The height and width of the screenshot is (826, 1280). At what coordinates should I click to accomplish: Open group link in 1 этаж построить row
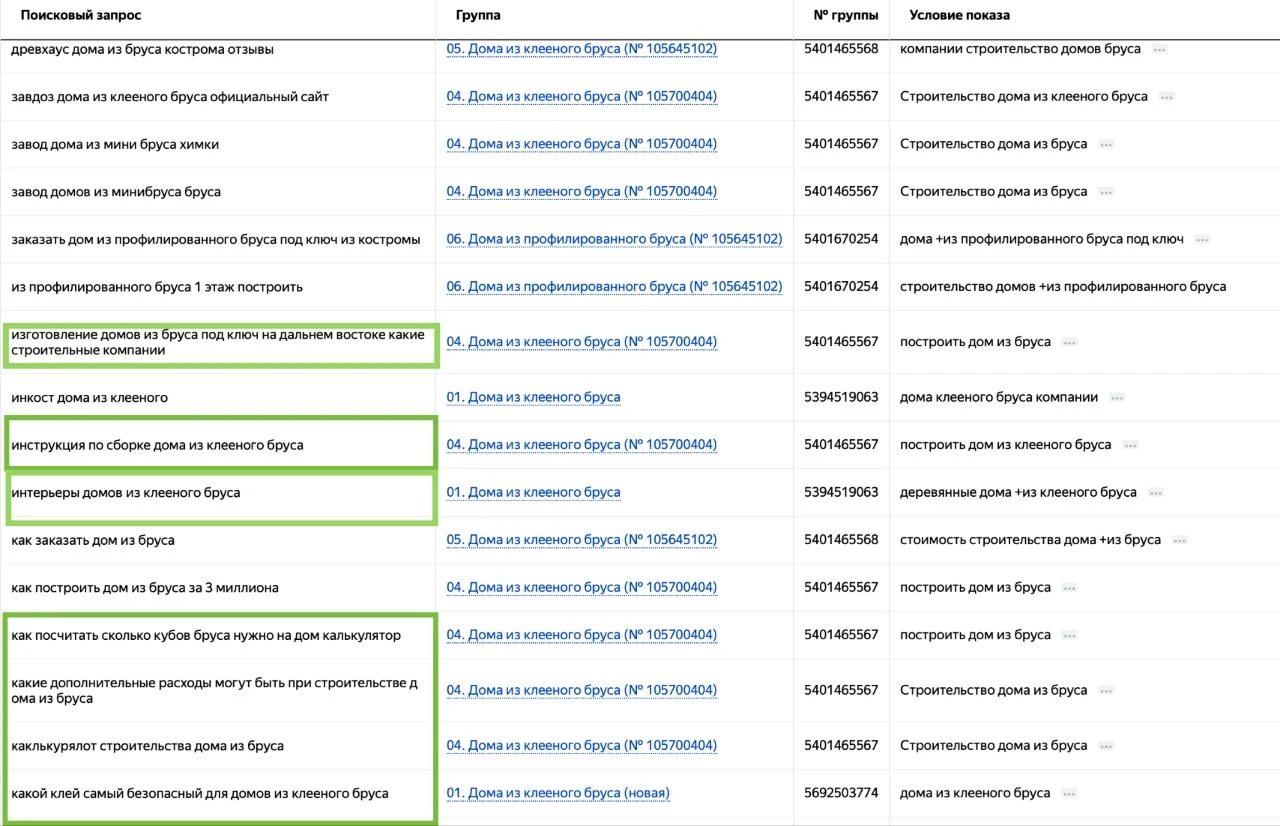tap(614, 287)
